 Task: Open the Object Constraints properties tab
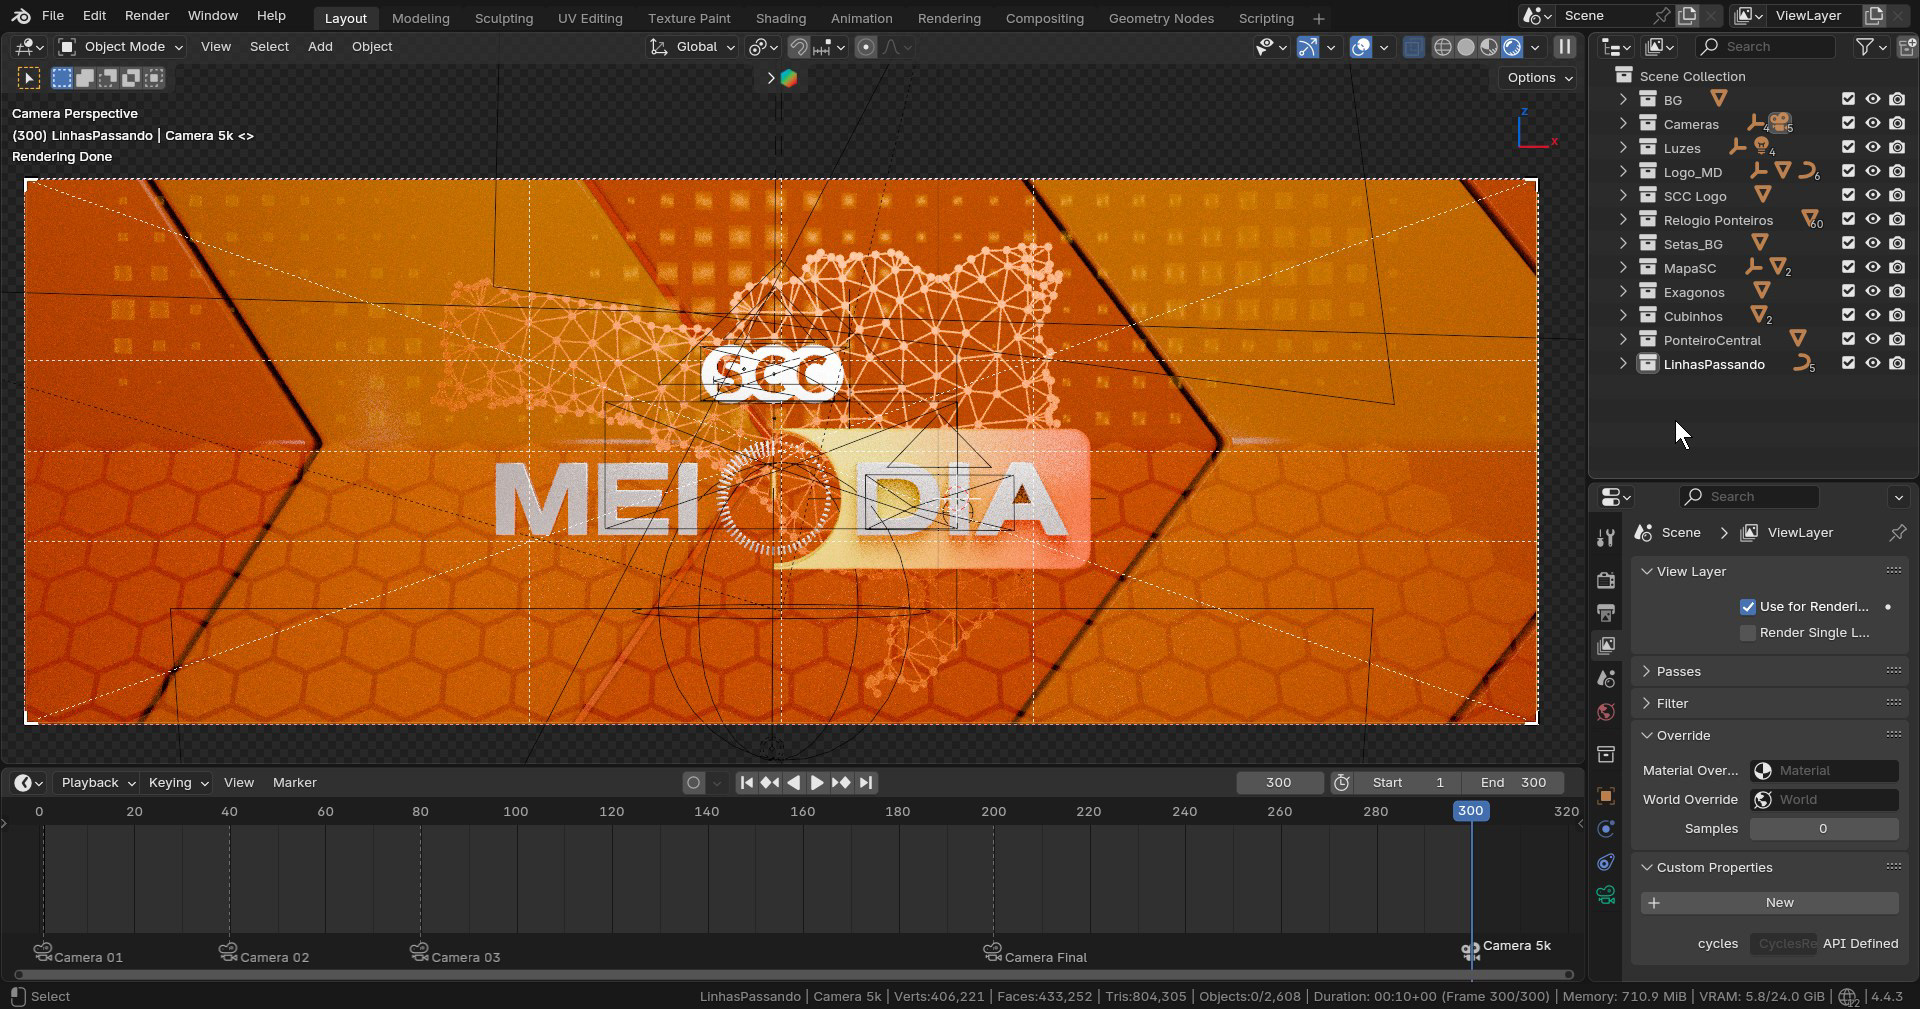point(1606,862)
